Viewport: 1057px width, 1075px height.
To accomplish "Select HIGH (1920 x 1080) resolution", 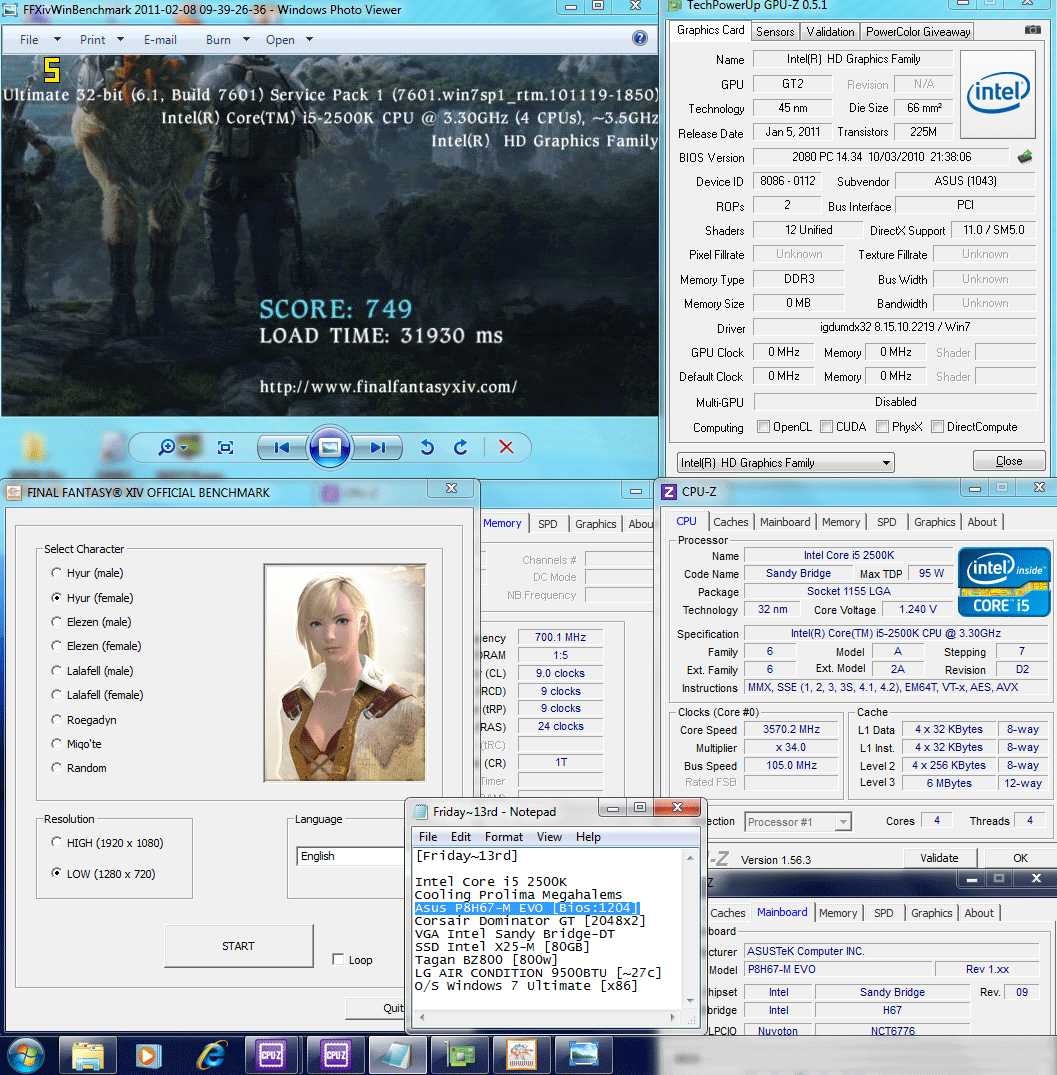I will (56, 843).
